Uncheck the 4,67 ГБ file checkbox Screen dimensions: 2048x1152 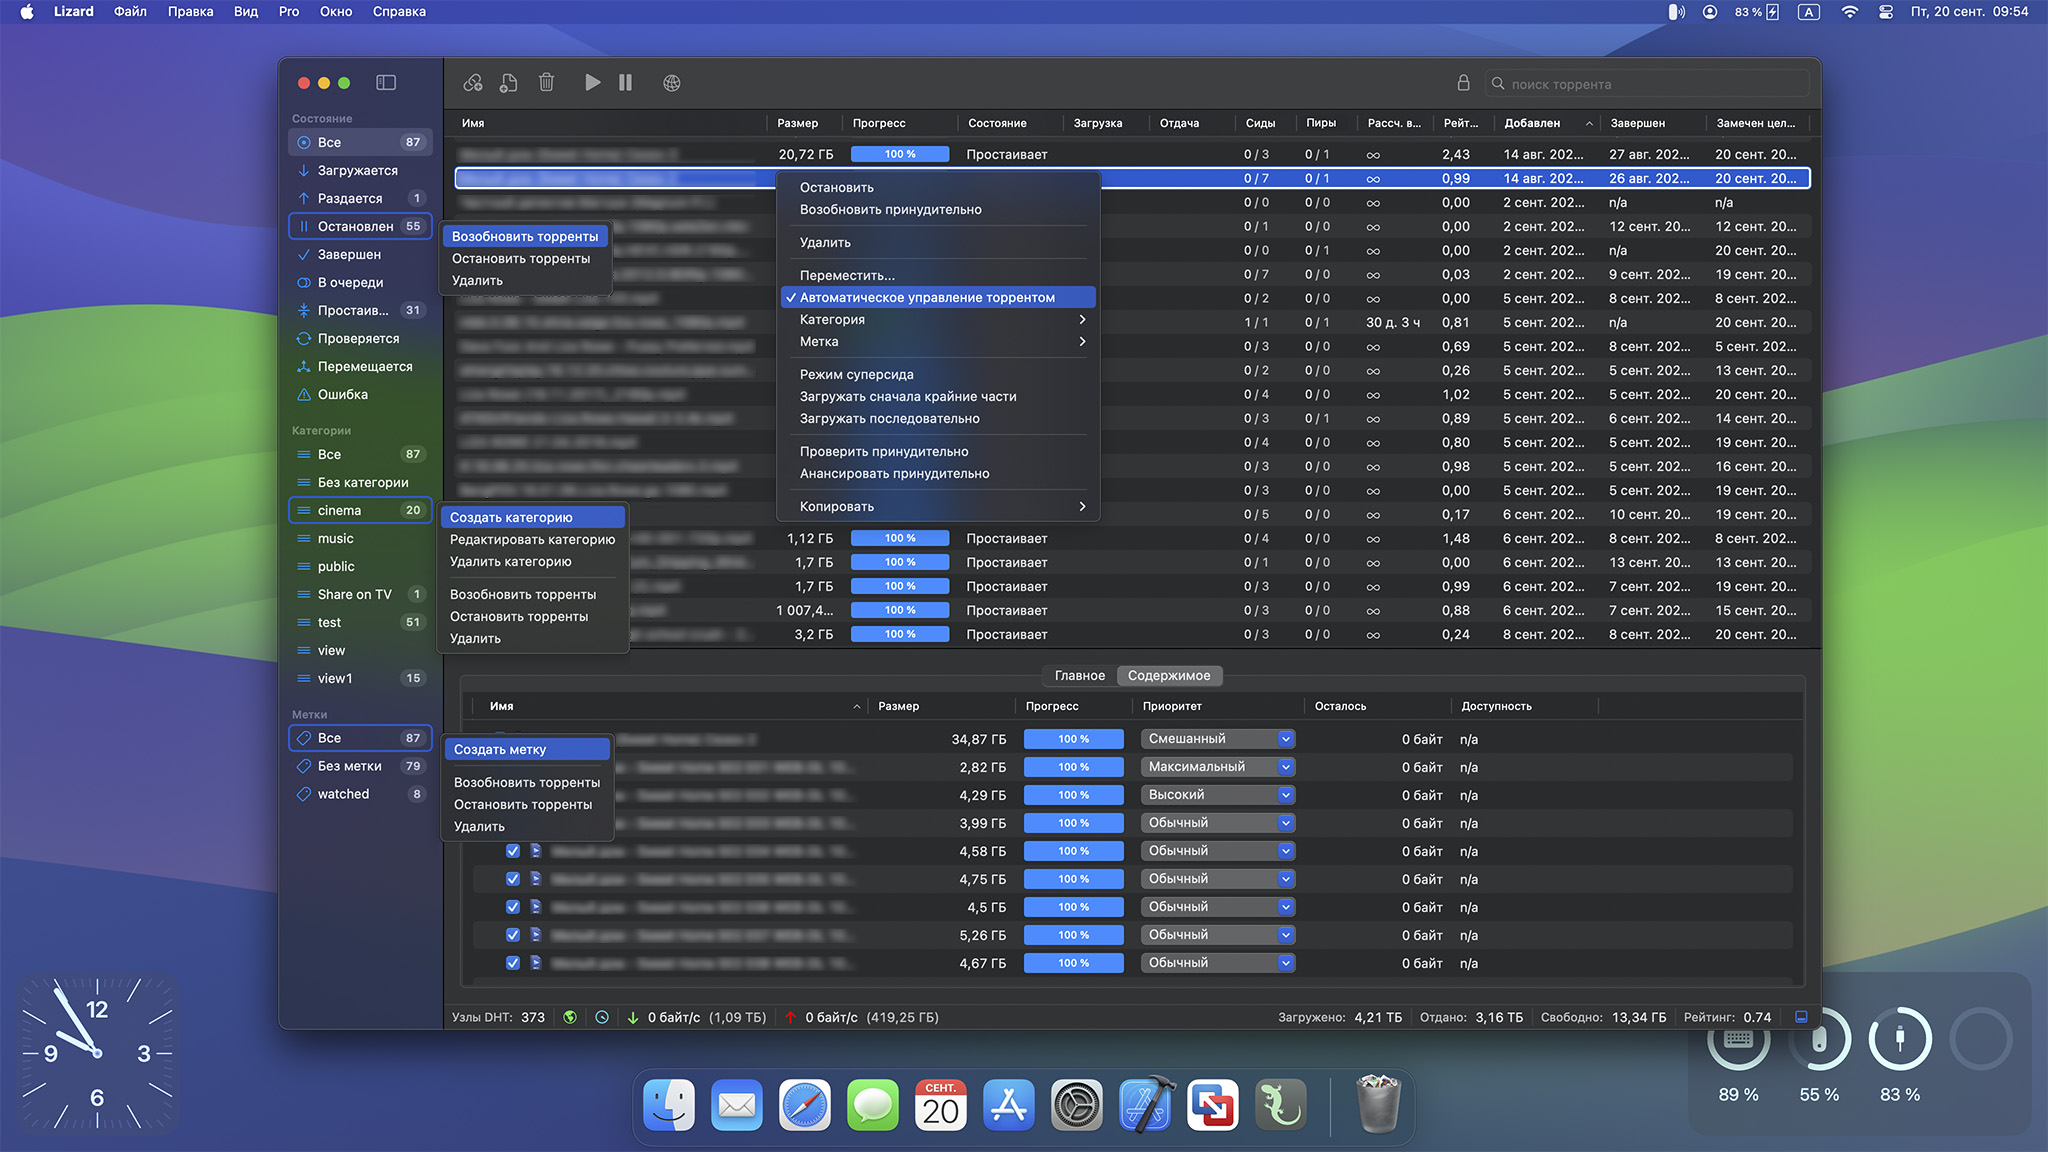tap(513, 963)
